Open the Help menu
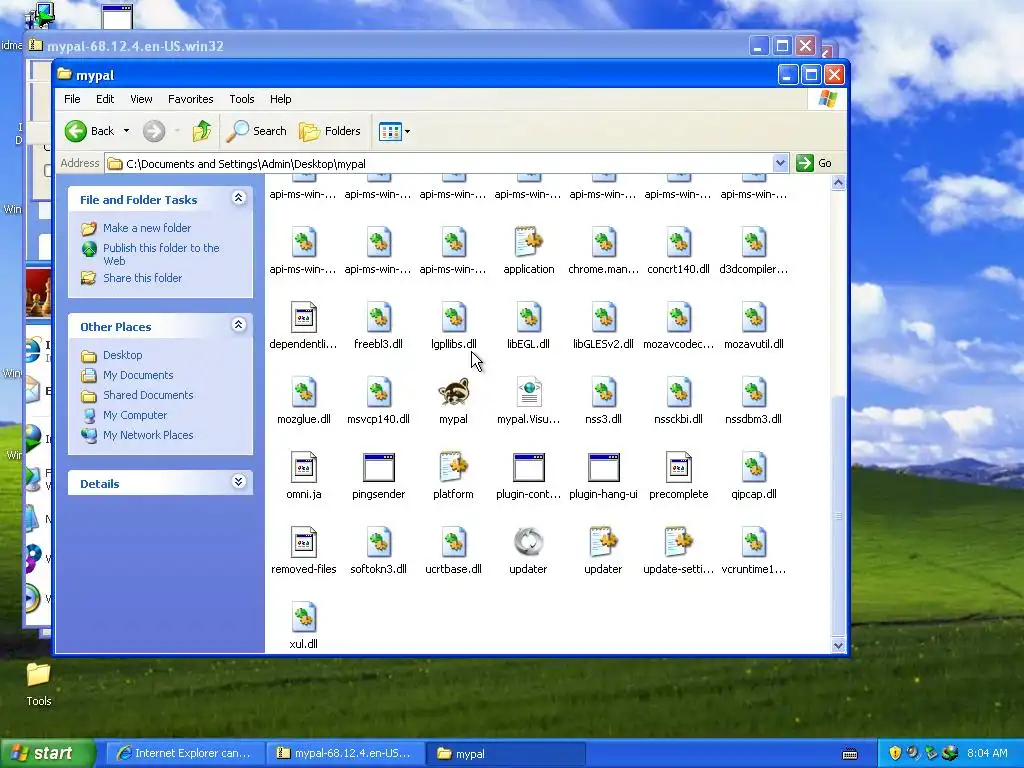 (x=281, y=99)
